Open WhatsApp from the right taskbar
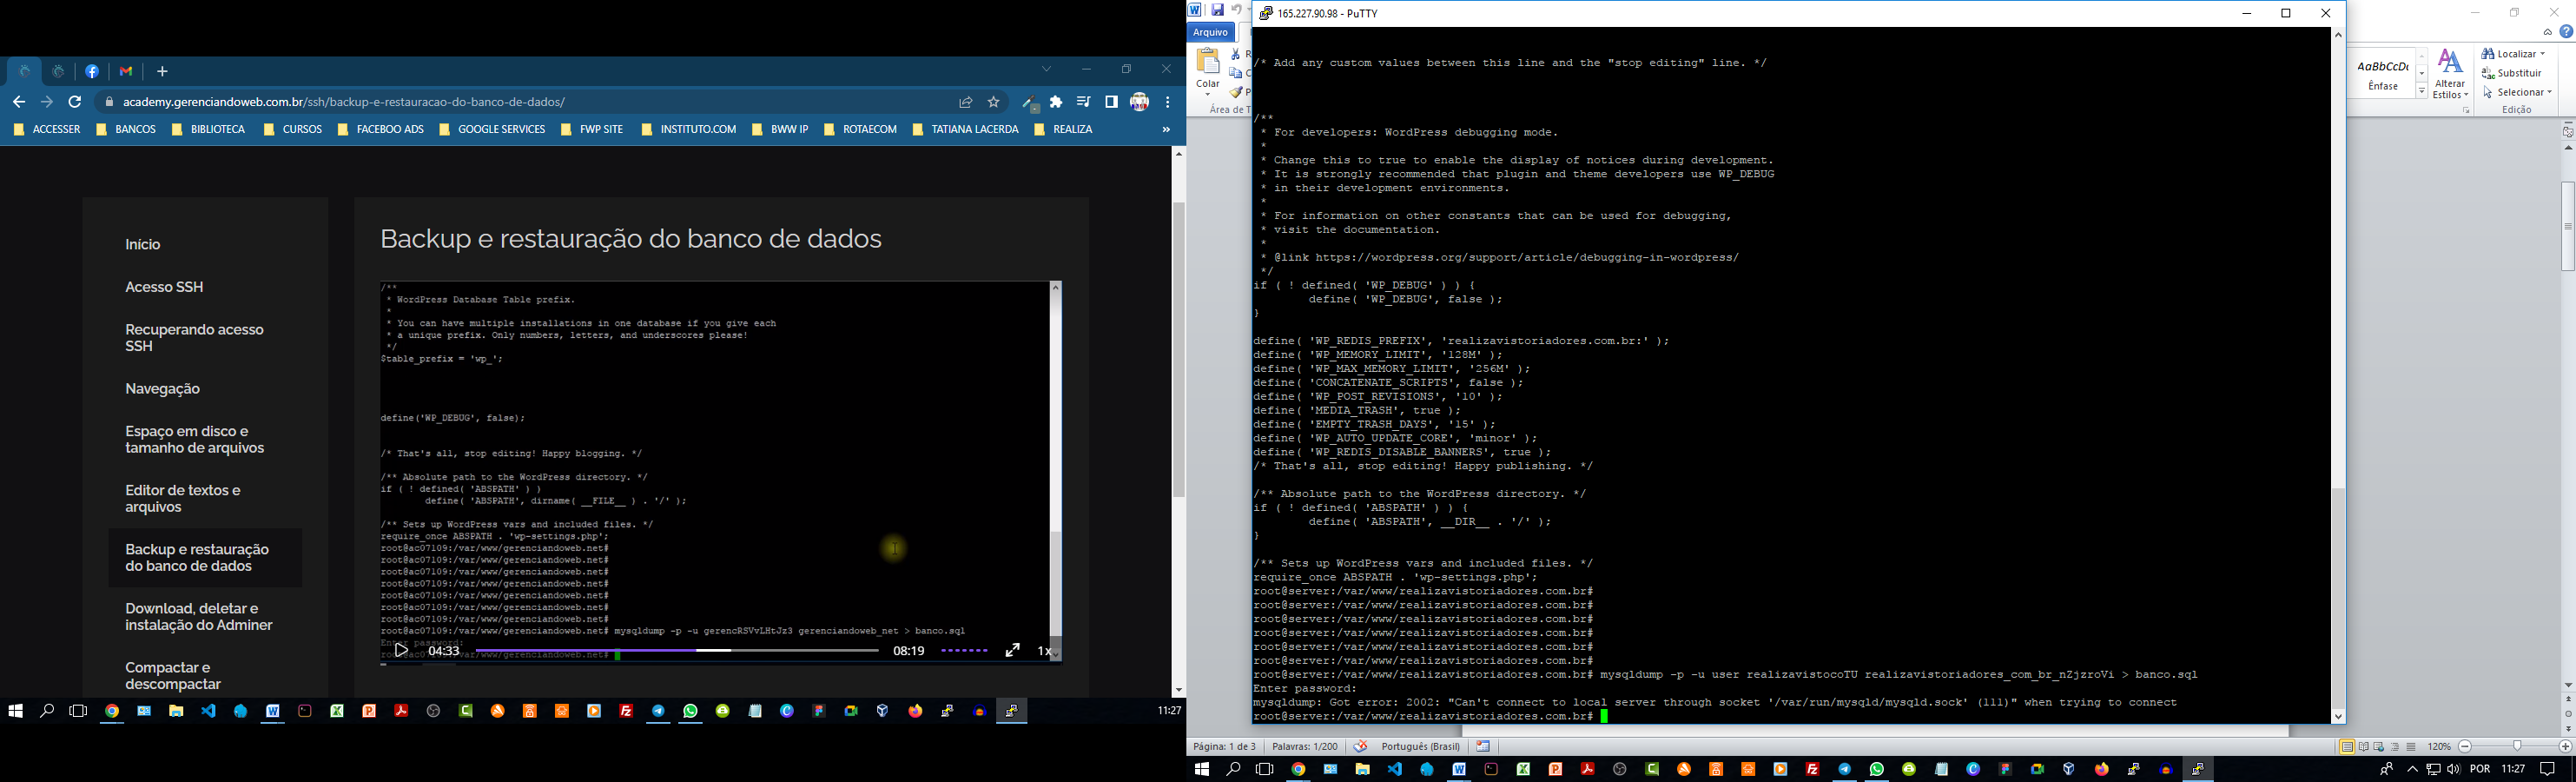This screenshot has width=2576, height=782. 1877,769
